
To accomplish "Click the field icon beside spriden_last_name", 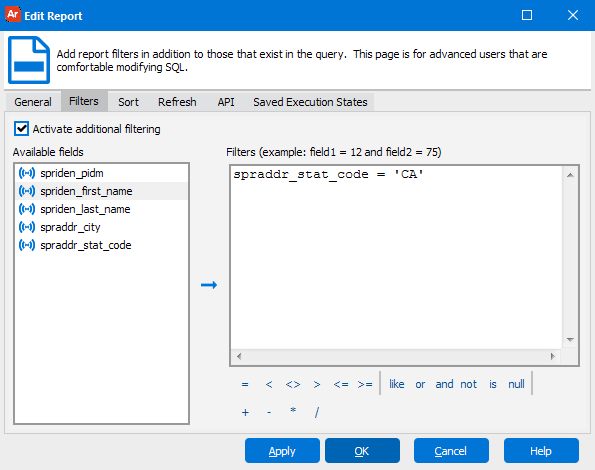I will pos(27,209).
